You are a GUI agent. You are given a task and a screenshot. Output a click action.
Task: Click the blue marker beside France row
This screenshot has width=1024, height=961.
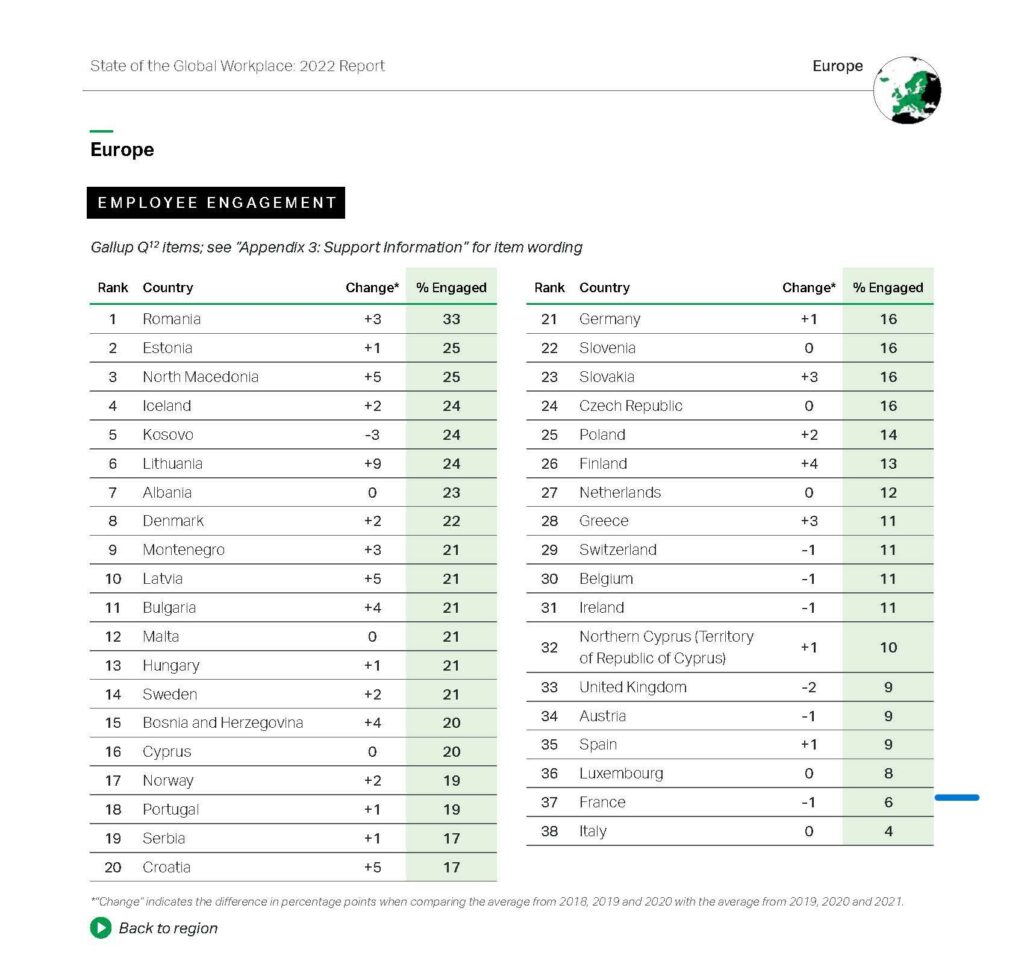(957, 797)
